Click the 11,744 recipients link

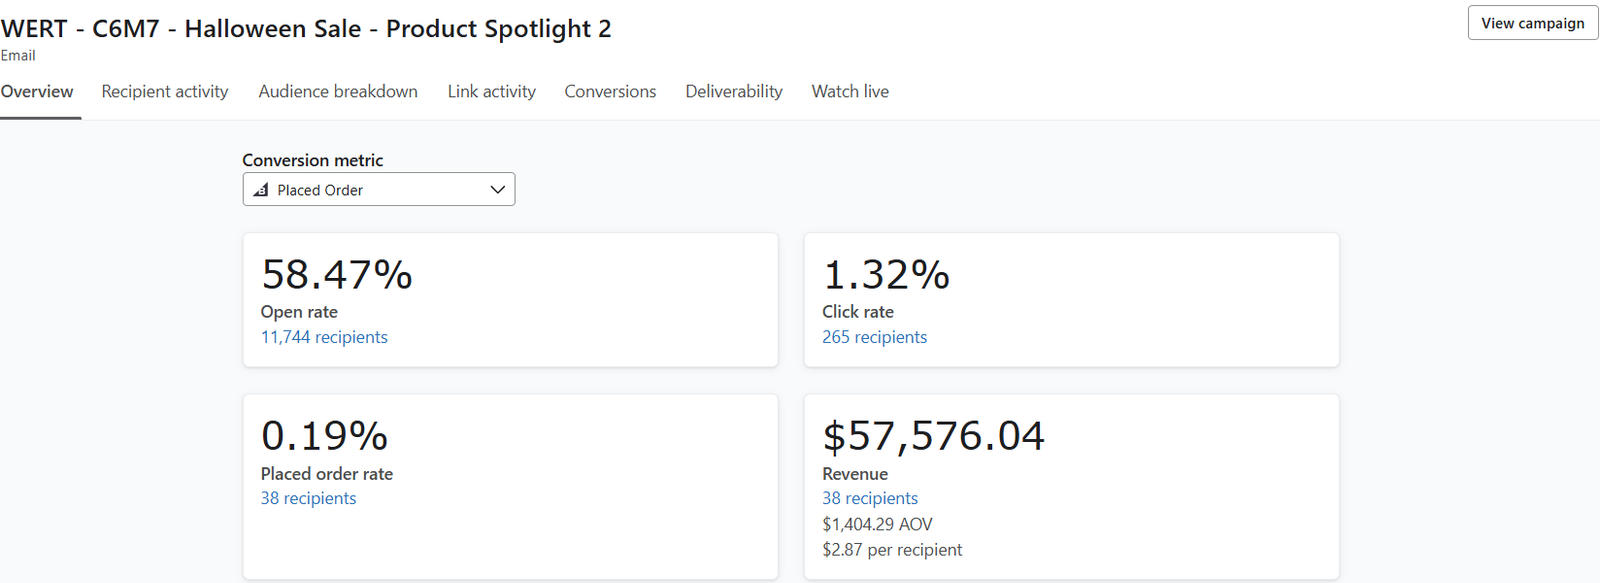point(324,337)
